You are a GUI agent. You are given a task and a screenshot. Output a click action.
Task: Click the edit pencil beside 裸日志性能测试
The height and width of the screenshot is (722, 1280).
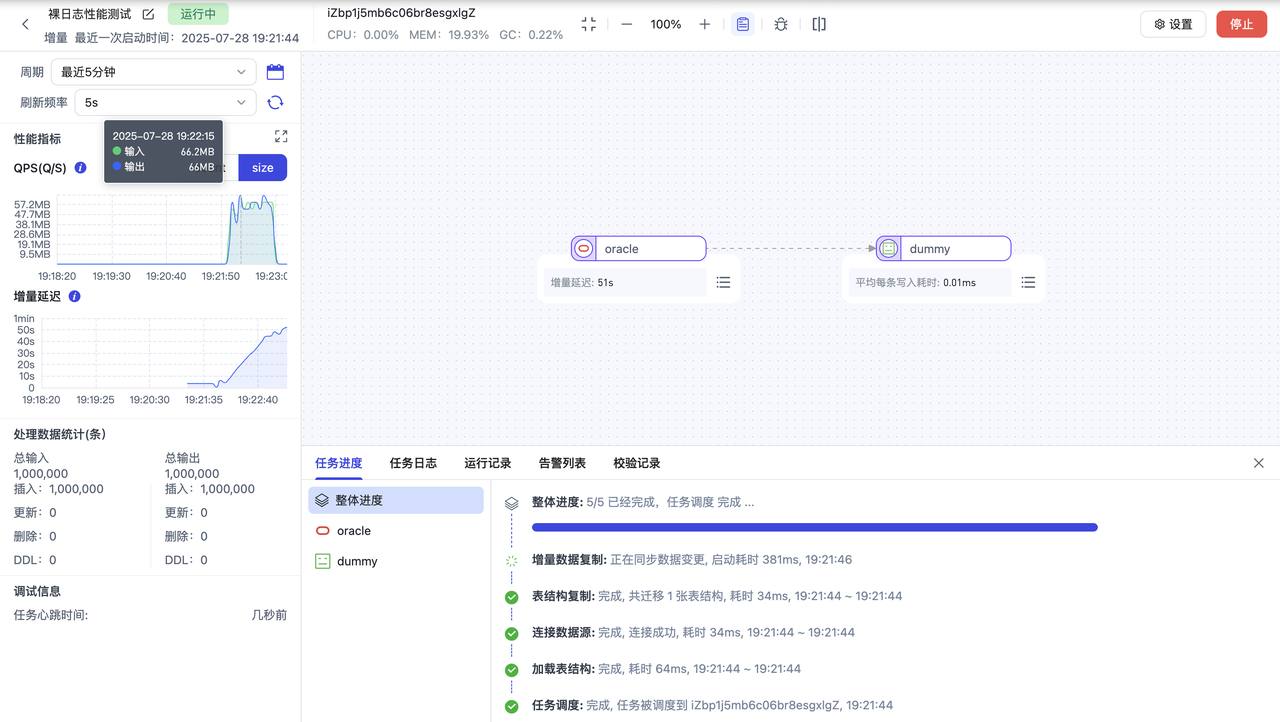point(146,15)
